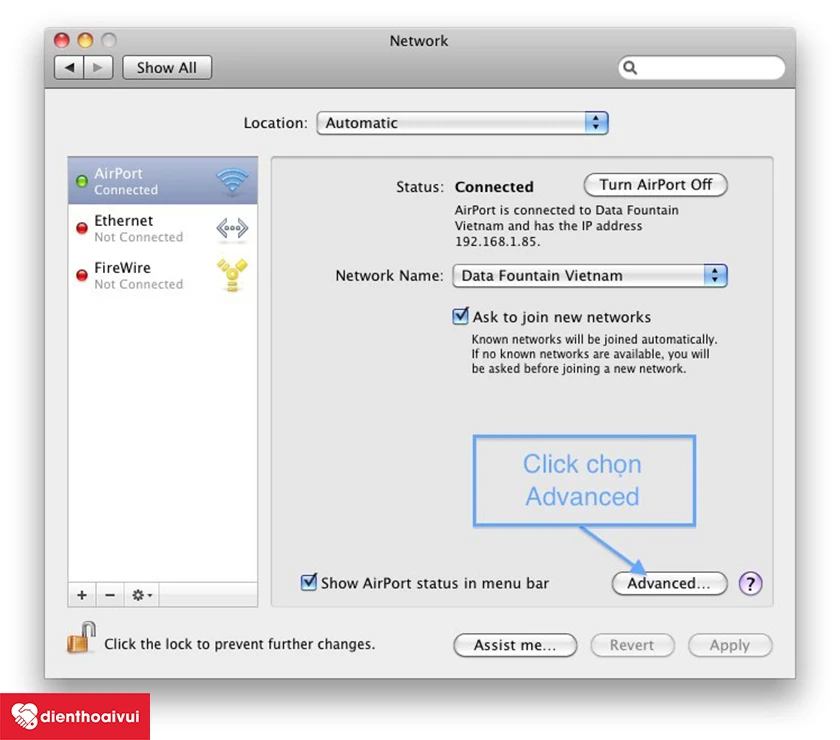Click the Turn AirPort Off button
This screenshot has width=840, height=740.
click(x=655, y=185)
